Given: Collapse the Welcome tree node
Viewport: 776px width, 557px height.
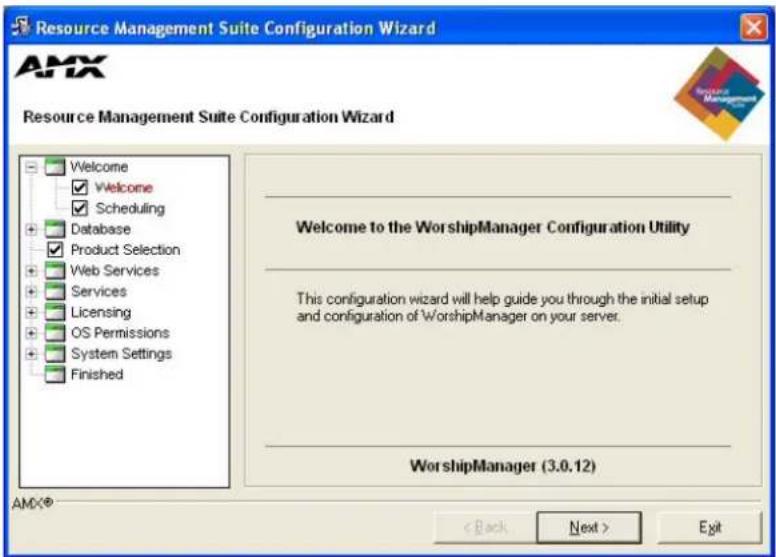Looking at the screenshot, I should (x=31, y=167).
